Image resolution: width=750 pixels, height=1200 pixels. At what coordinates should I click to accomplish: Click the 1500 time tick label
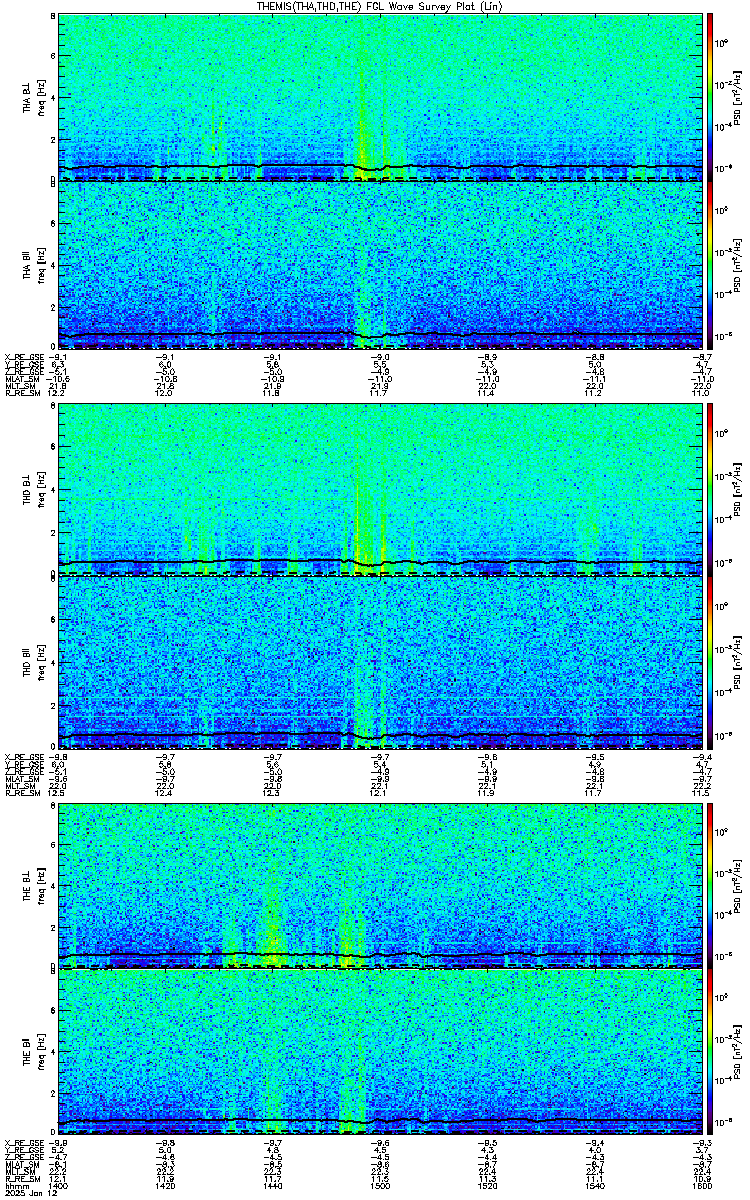(x=381, y=1185)
